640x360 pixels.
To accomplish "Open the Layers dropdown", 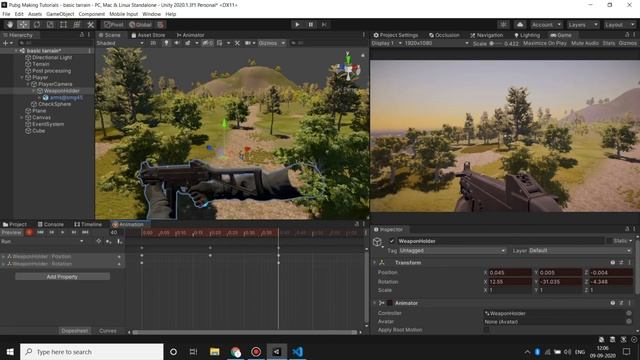I will click(582, 24).
